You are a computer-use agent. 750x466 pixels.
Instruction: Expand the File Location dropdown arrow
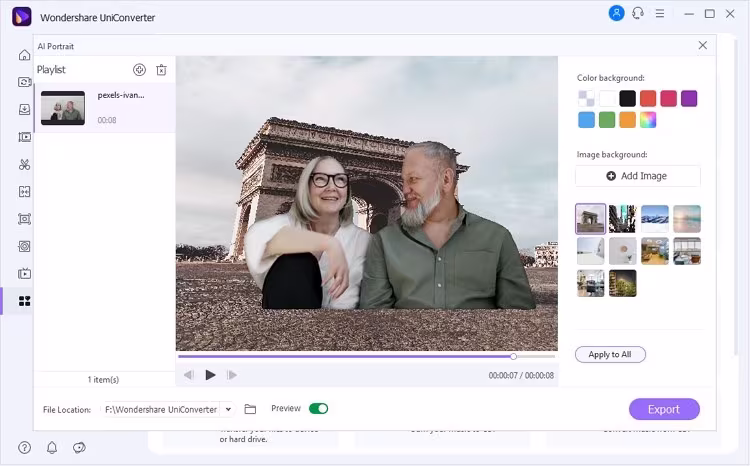[x=229, y=409]
